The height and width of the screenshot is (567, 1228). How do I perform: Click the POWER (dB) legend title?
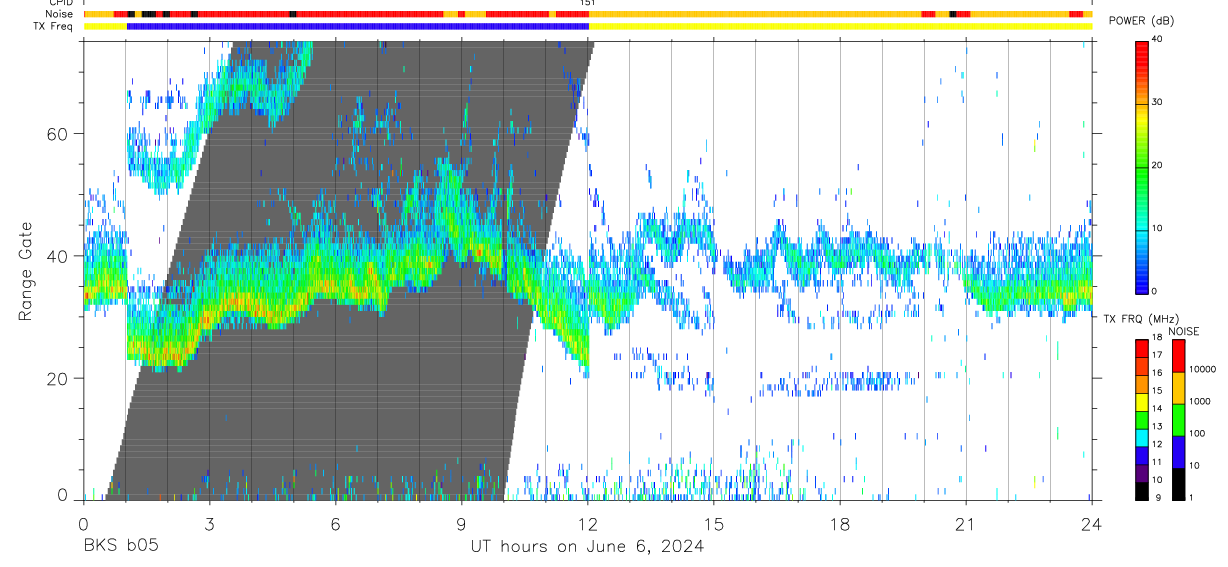1142,21
